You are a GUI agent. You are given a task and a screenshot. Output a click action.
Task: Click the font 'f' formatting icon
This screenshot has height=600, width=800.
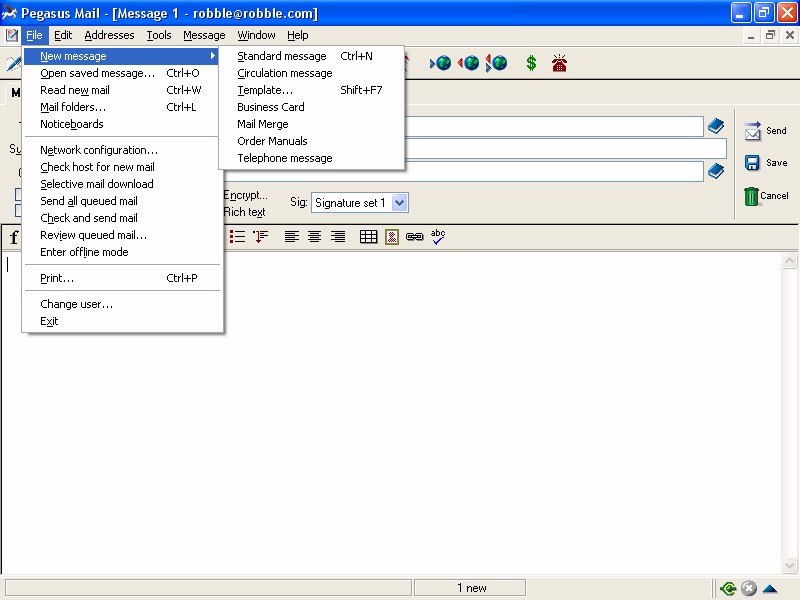point(14,237)
